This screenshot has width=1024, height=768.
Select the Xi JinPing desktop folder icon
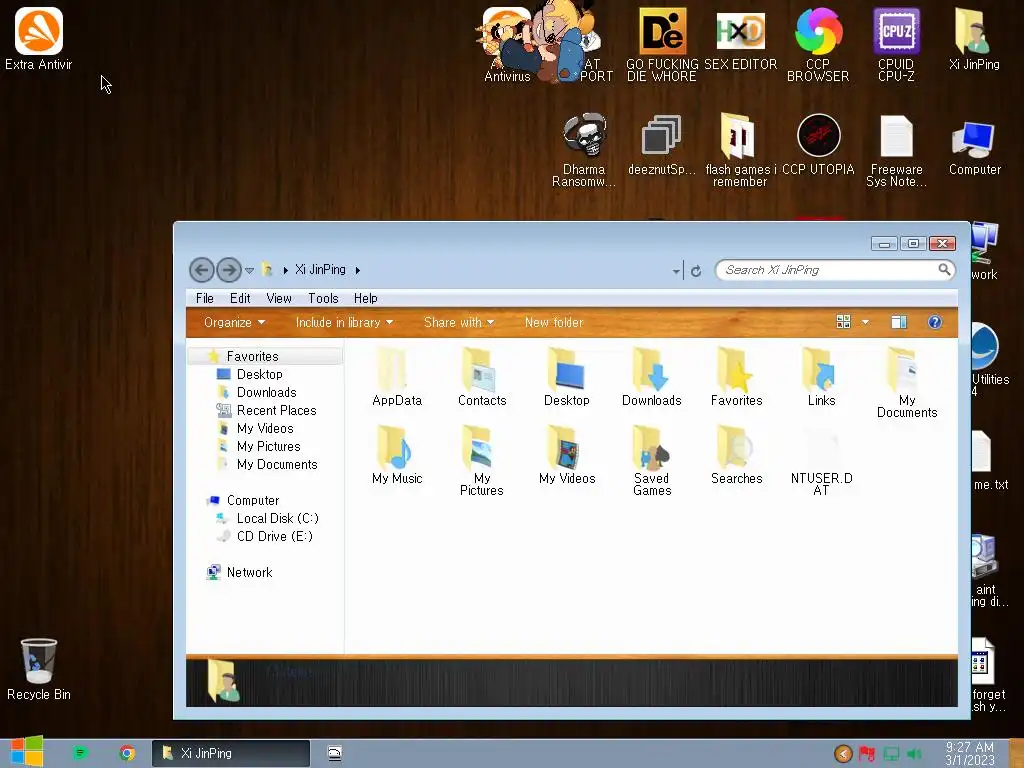974,39
